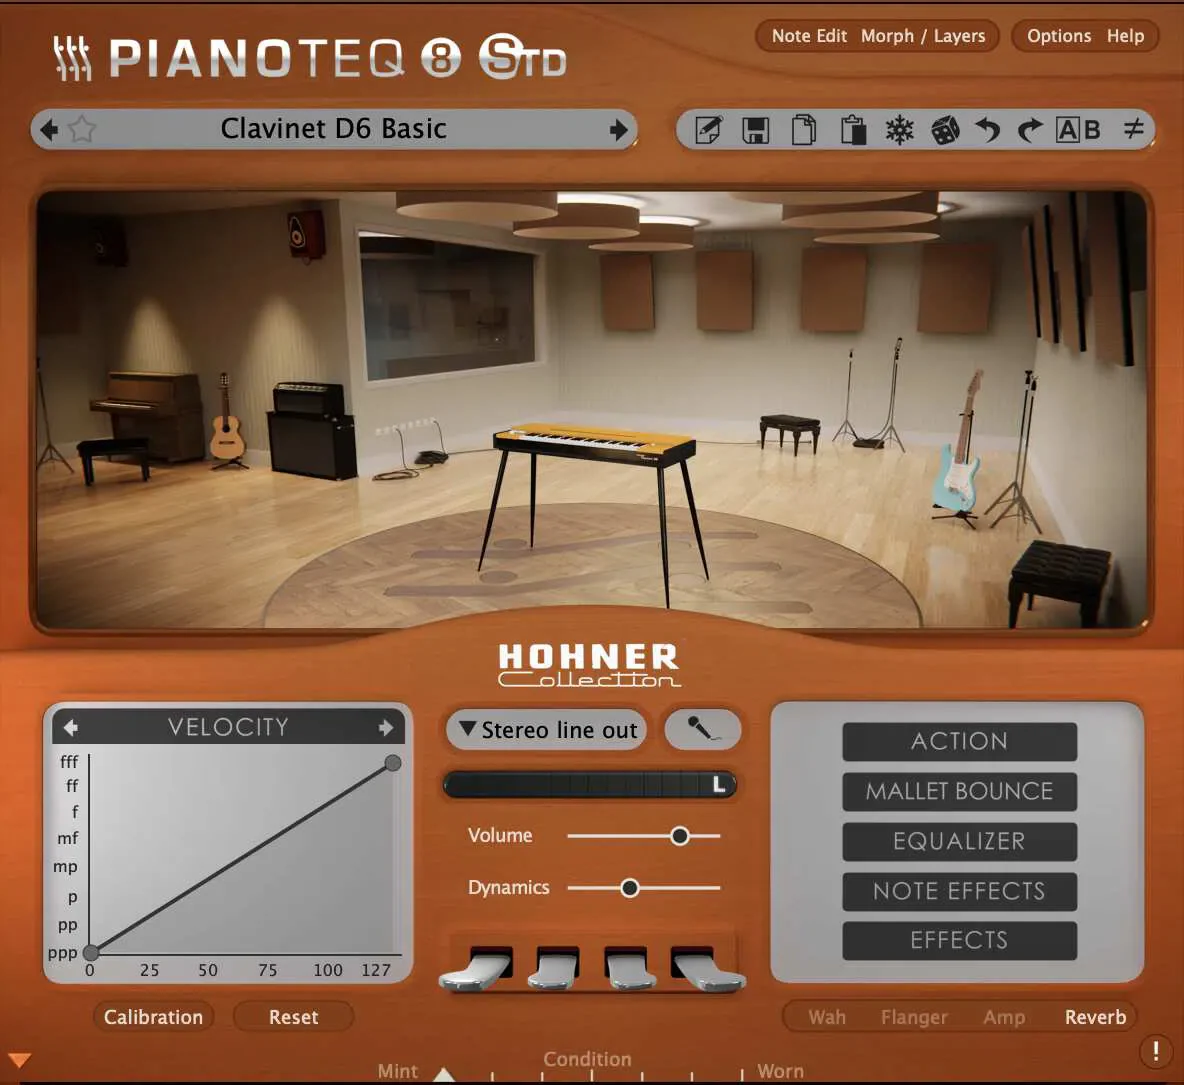1184x1085 pixels.
Task: Open the Stereo line out dropdown
Action: click(x=547, y=729)
